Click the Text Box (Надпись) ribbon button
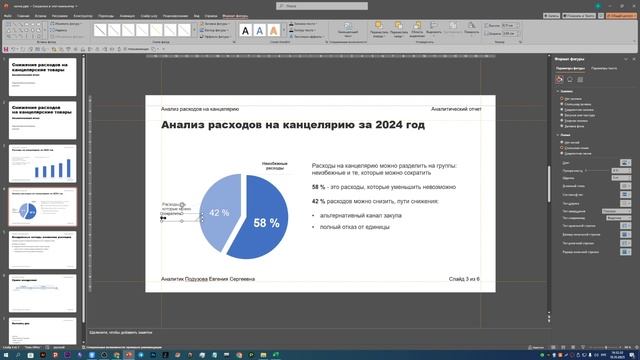The height and width of the screenshot is (360, 640). click(59, 30)
